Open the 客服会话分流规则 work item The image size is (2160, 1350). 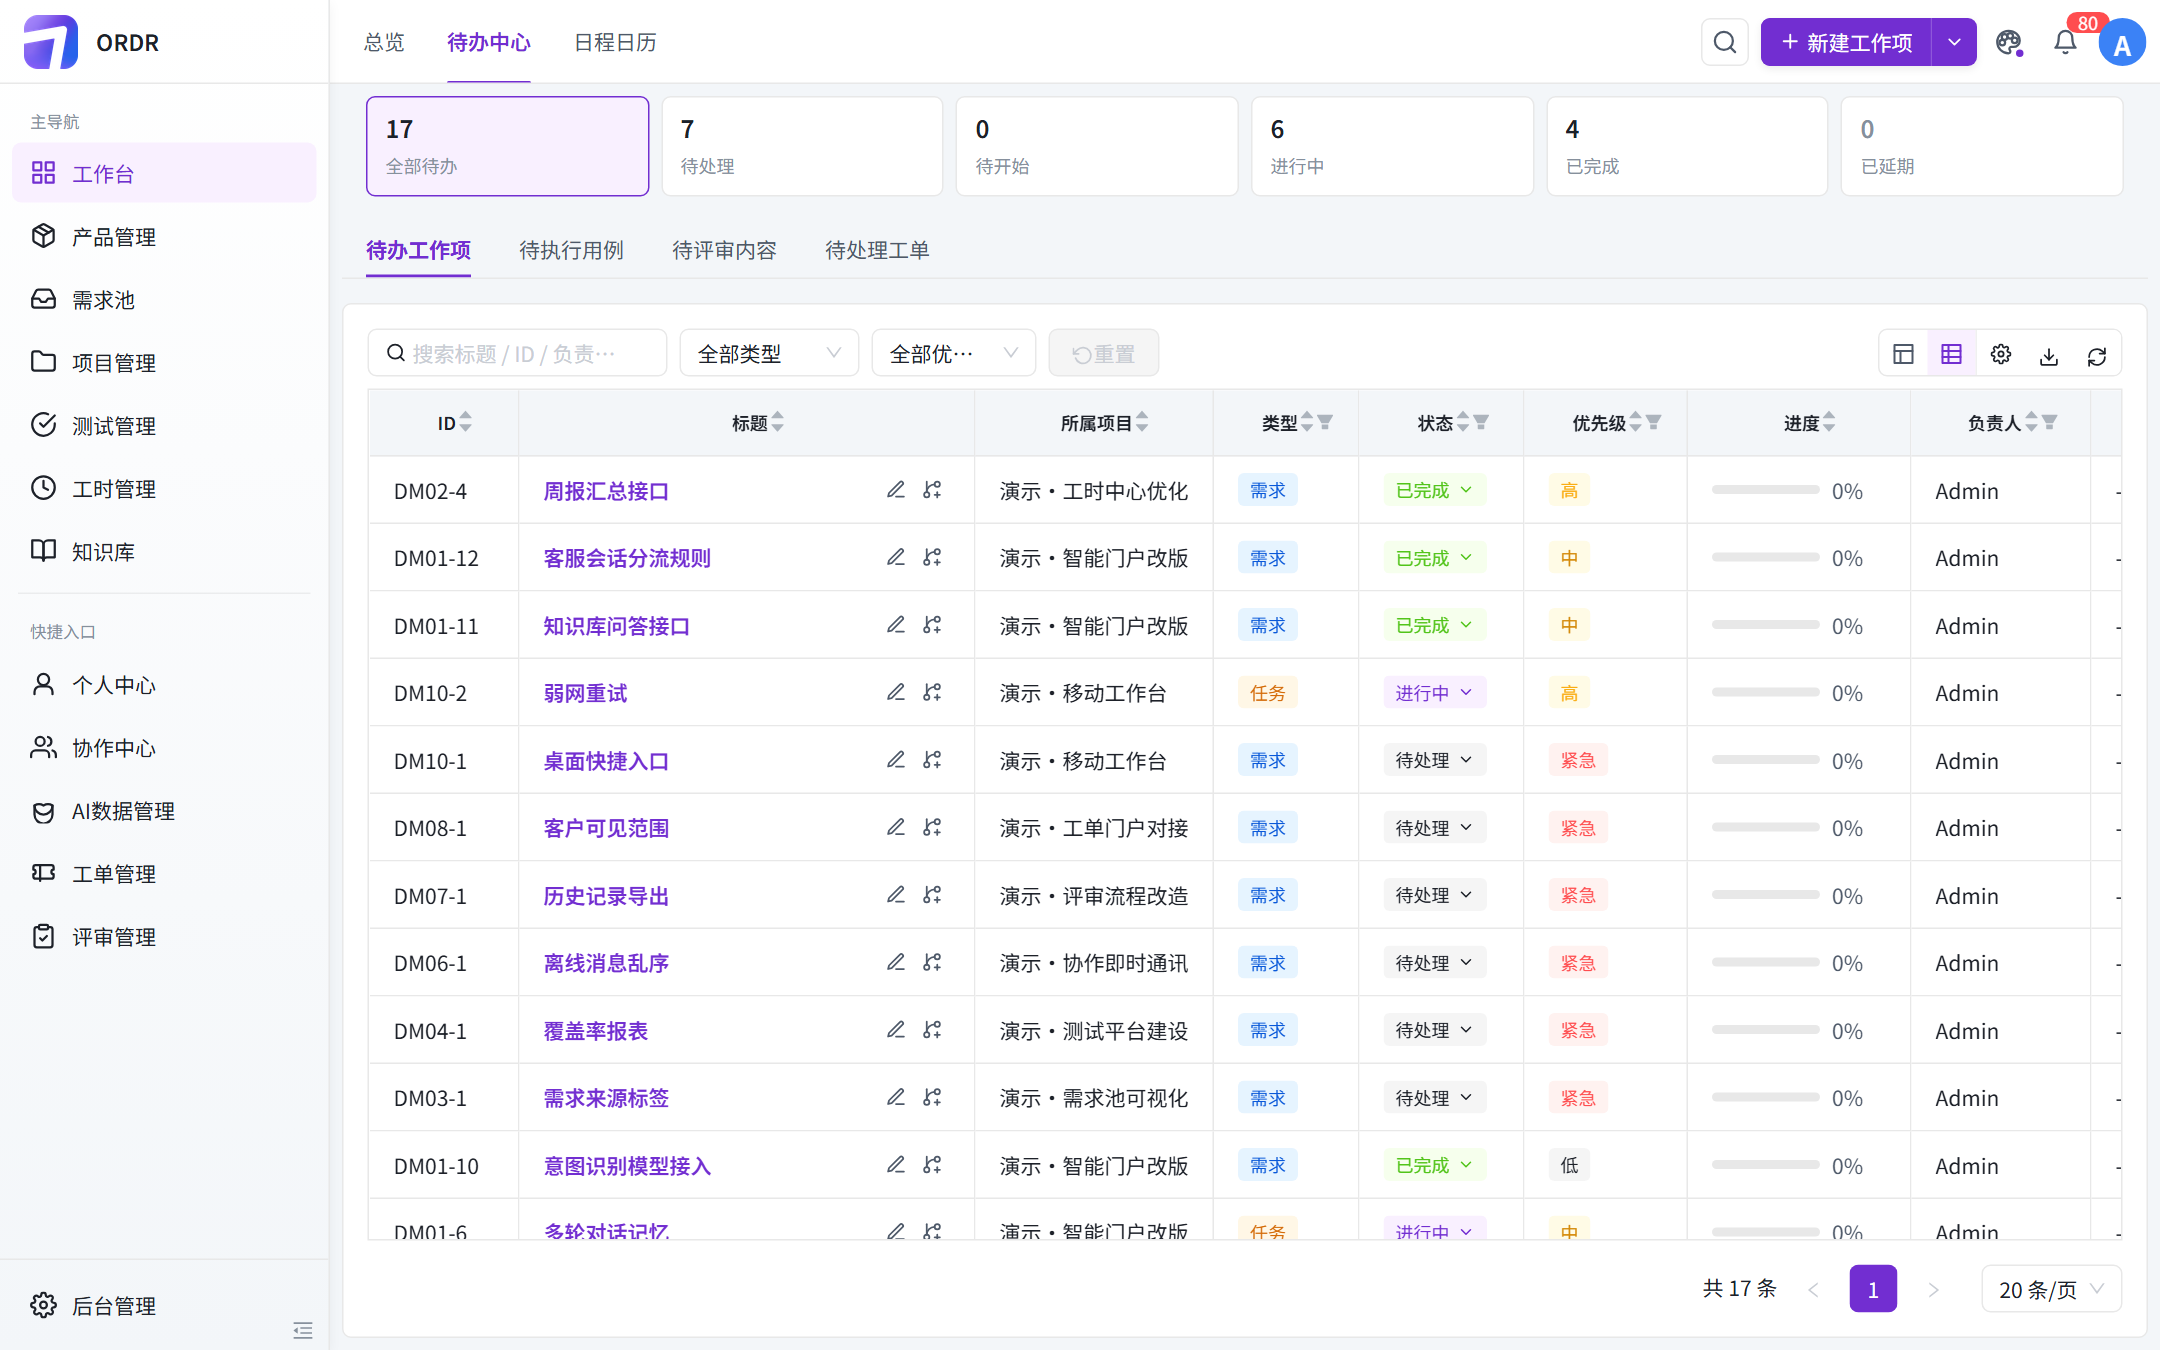(x=627, y=558)
